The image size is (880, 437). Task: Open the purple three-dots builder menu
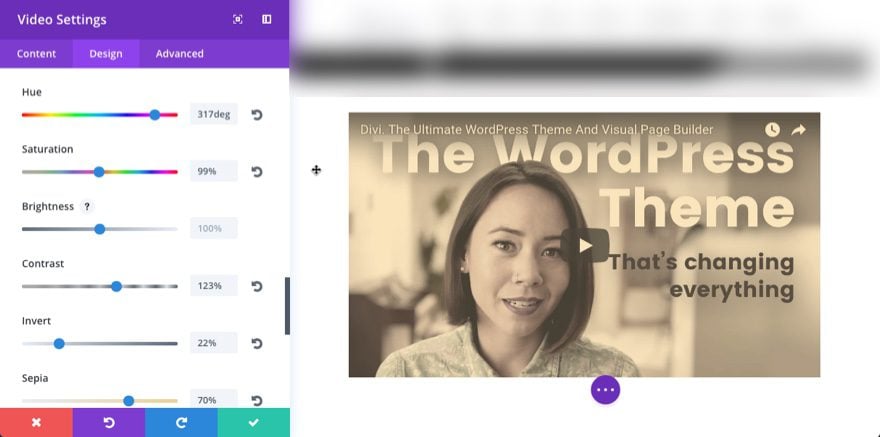coord(606,389)
